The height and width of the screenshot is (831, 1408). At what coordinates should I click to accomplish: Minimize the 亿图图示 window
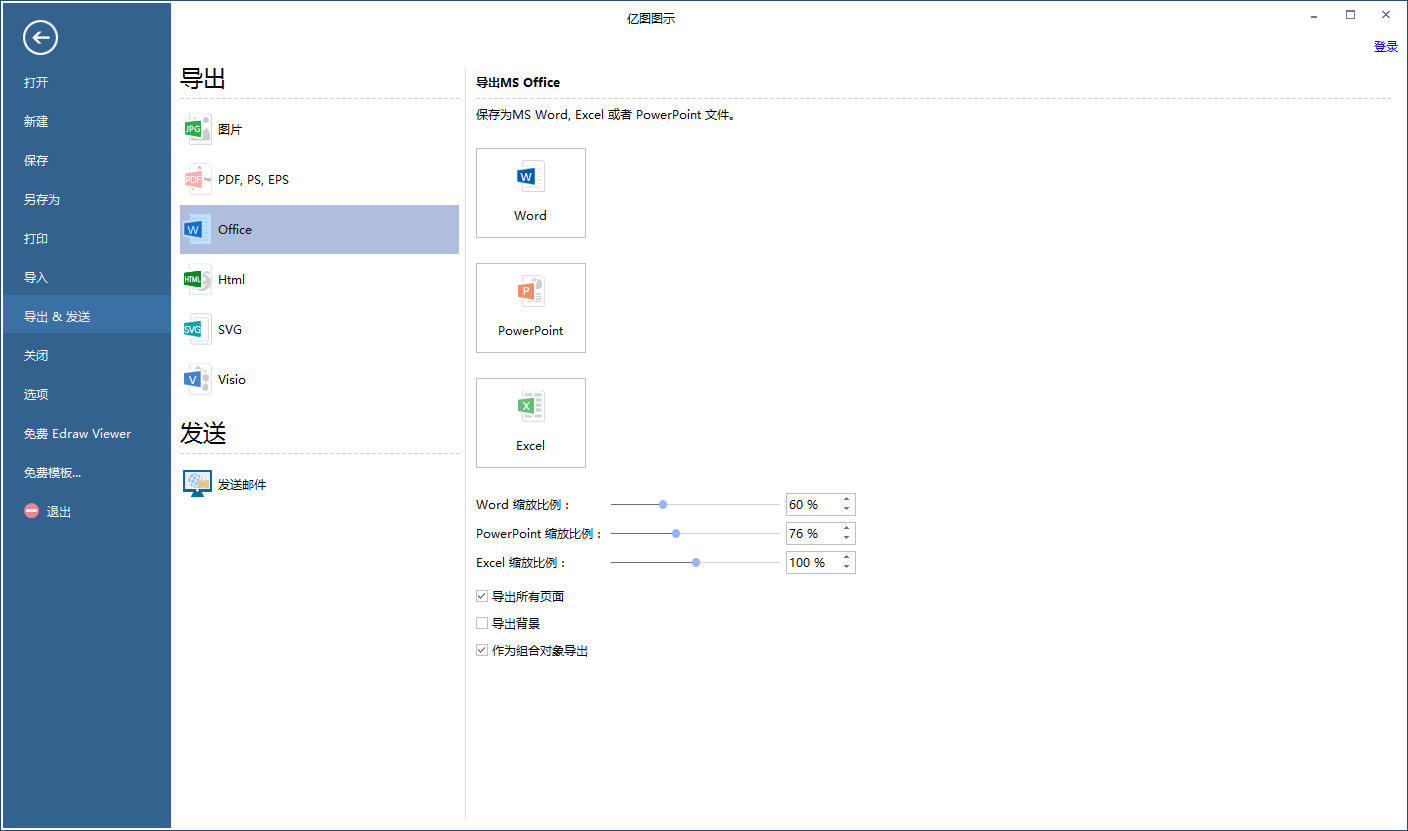click(1314, 15)
